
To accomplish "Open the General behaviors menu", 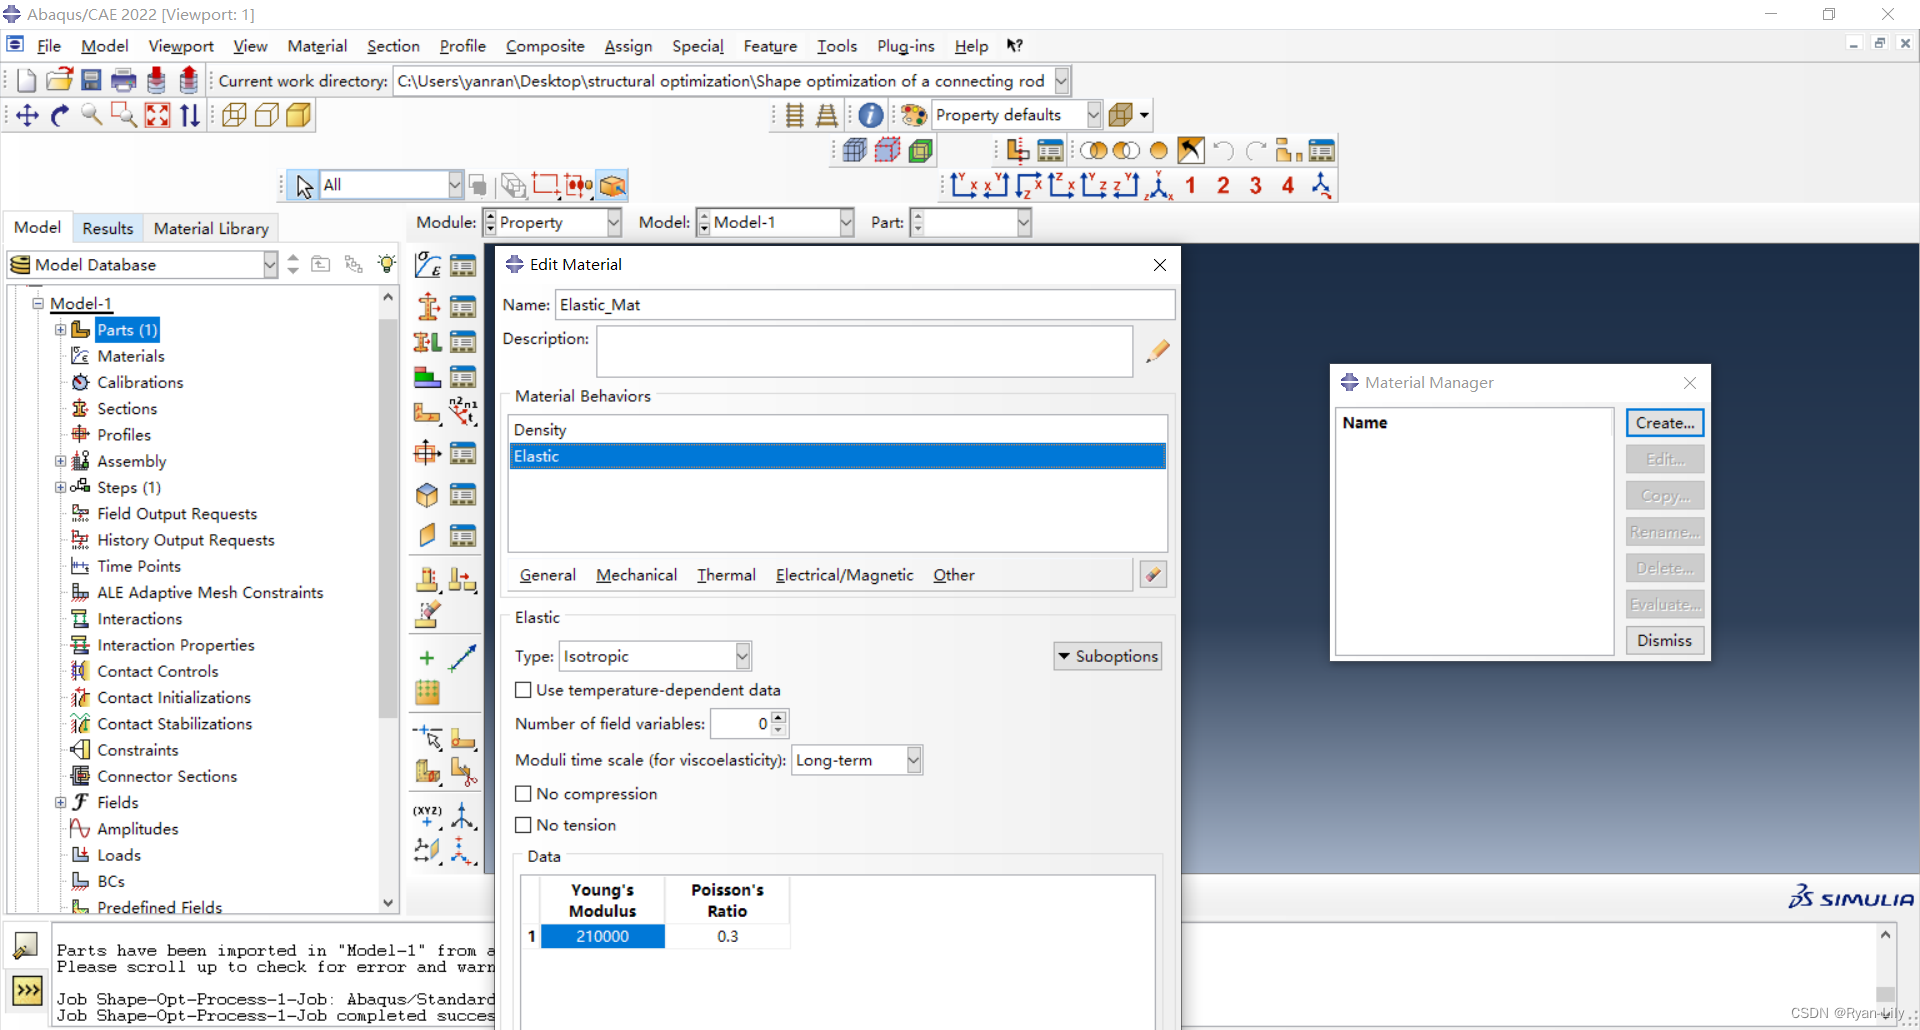I will tap(547, 575).
